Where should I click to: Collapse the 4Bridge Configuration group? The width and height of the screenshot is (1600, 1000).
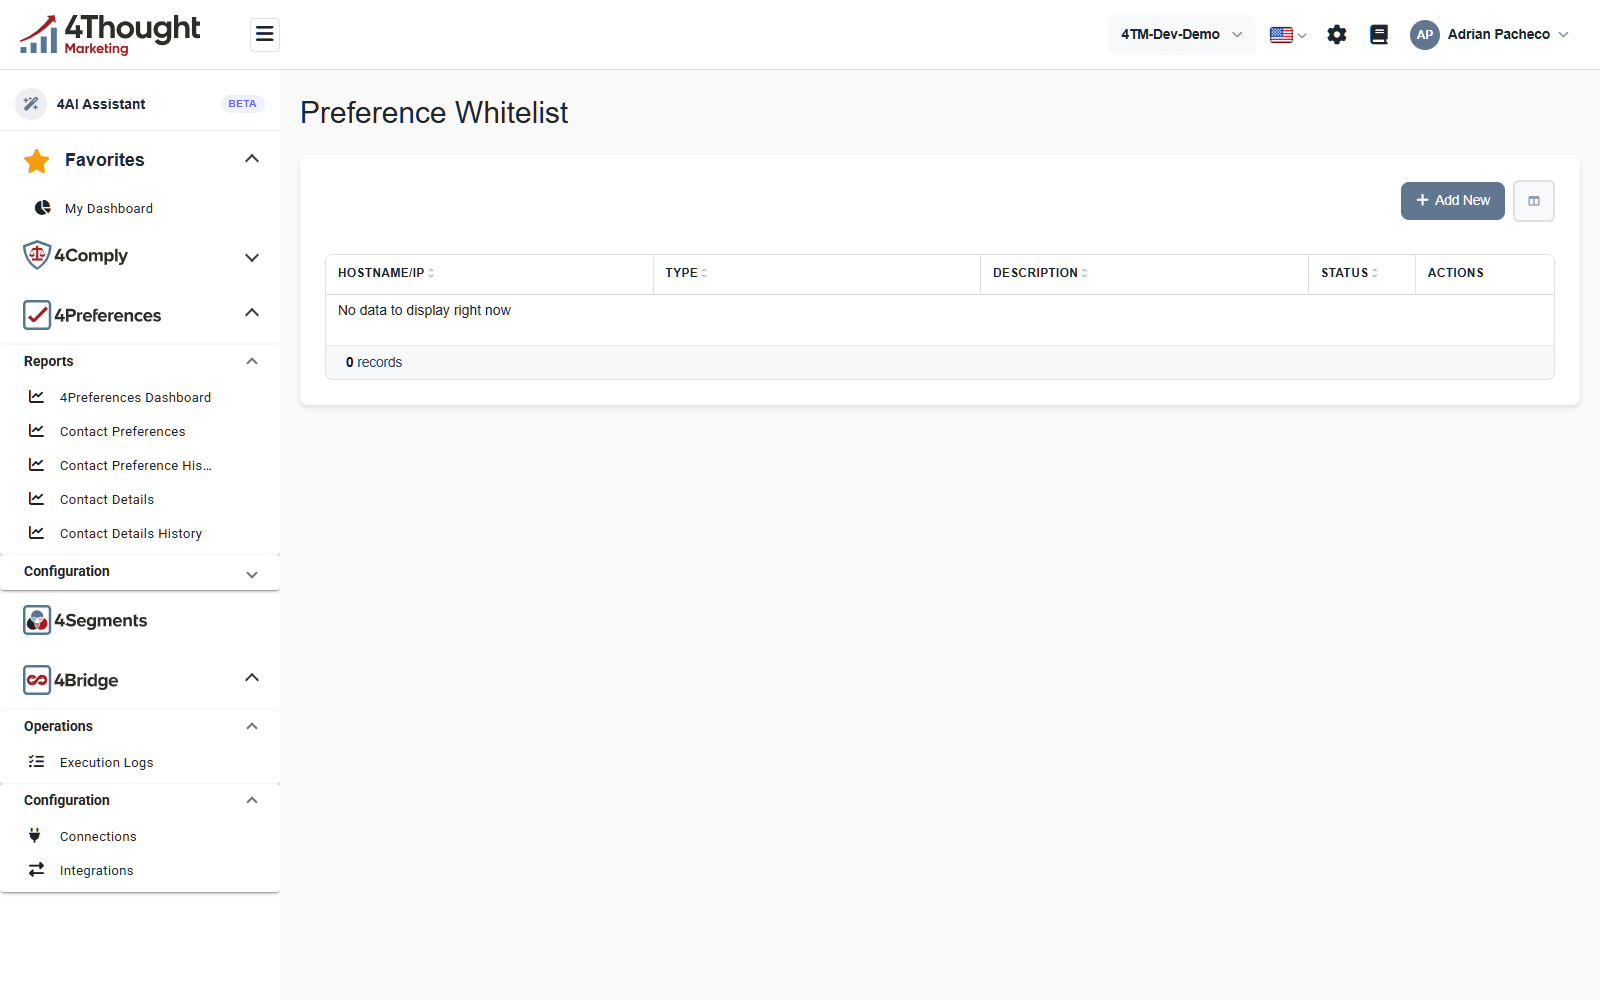coord(252,800)
